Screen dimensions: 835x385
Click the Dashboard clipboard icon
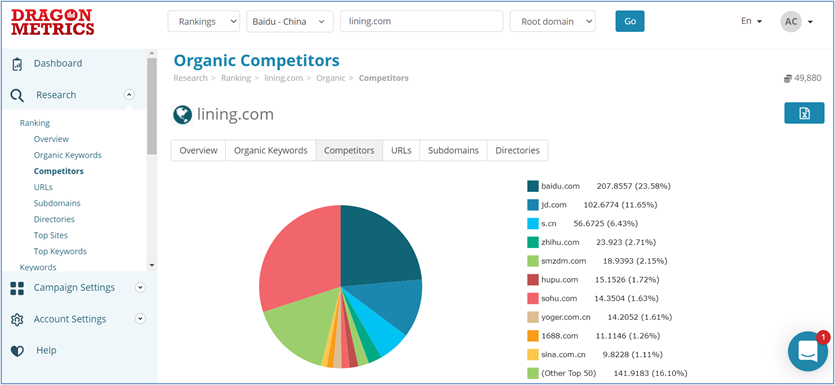(17, 64)
